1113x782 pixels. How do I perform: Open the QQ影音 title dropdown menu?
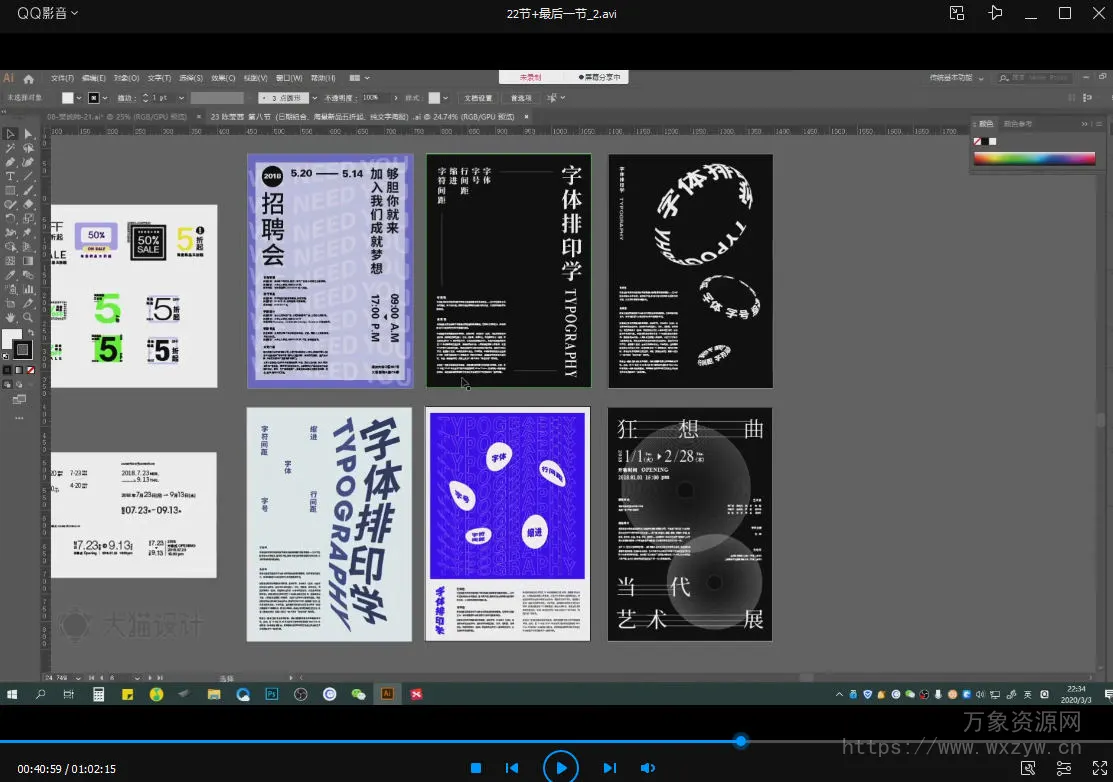[48, 13]
